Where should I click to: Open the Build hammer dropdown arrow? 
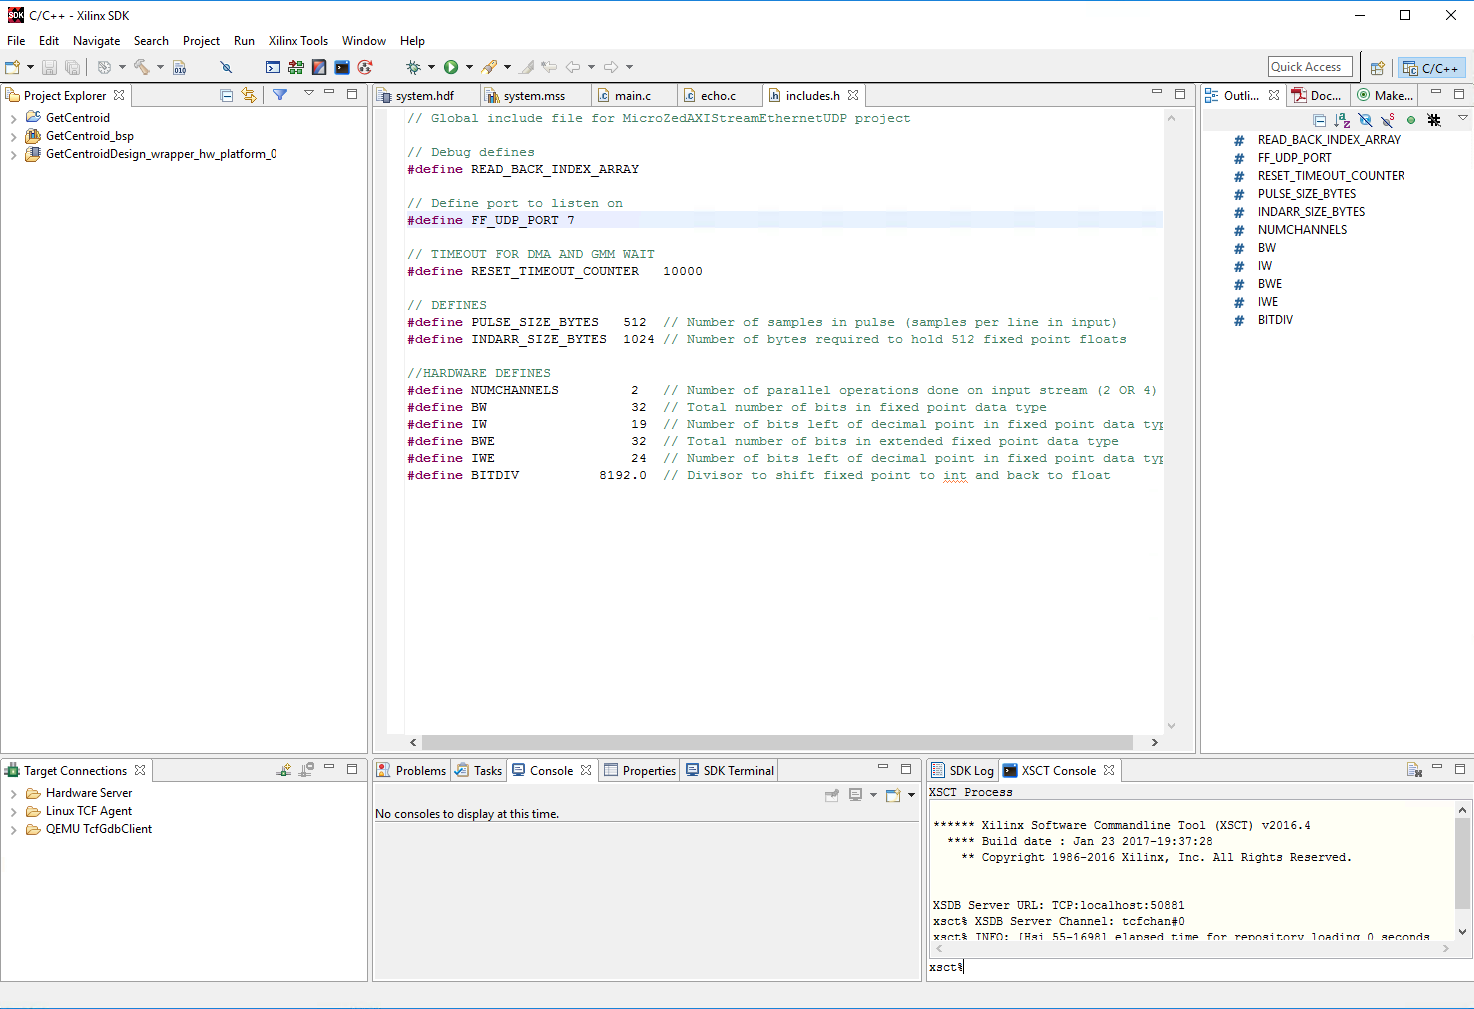[160, 67]
